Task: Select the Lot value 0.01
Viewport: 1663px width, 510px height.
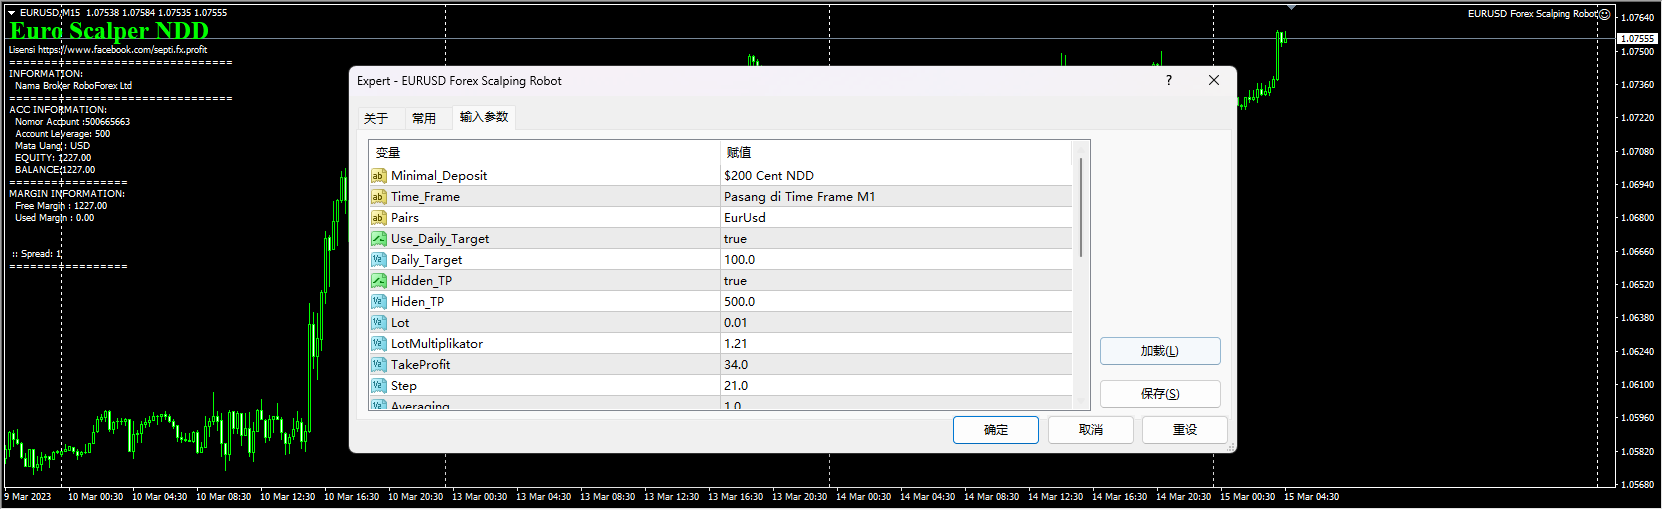Action: pyautogui.click(x=895, y=323)
